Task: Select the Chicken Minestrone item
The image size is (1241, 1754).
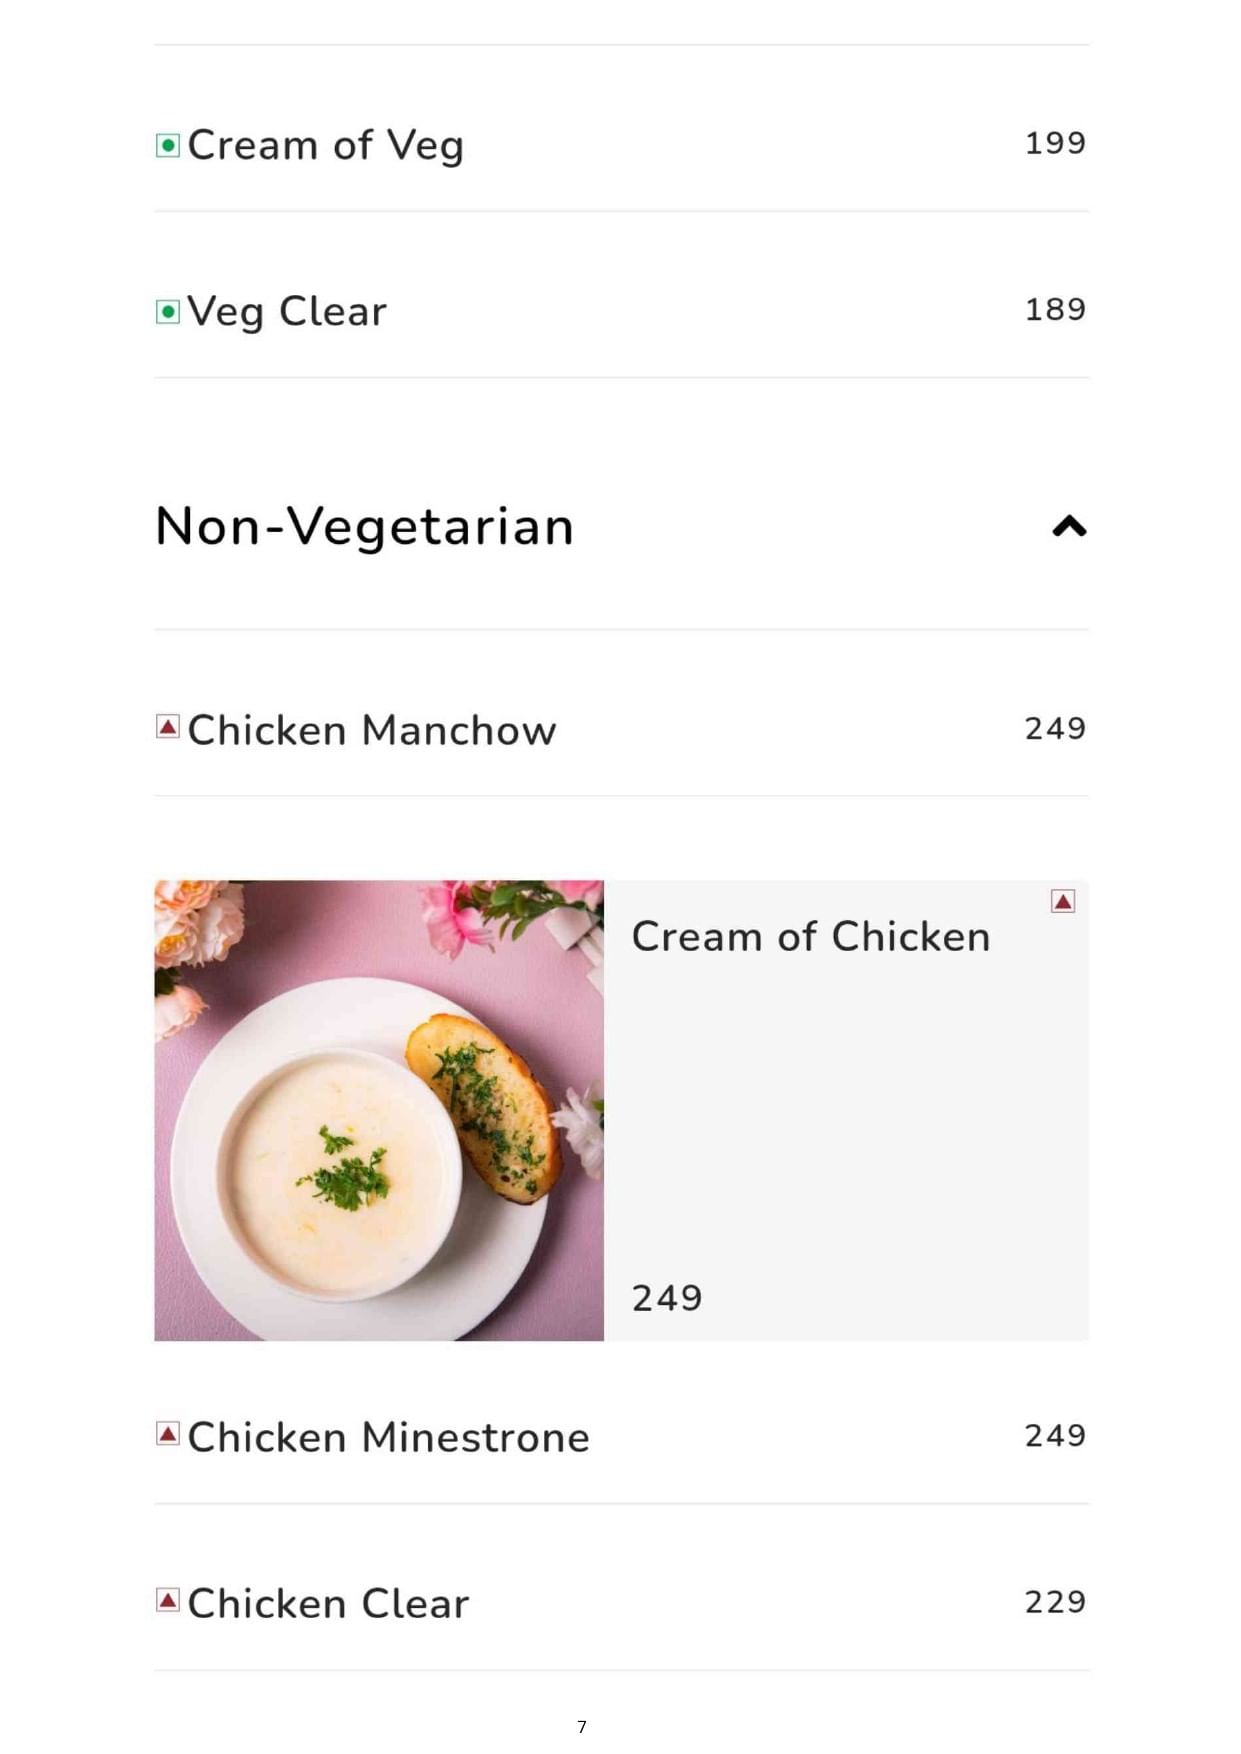Action: coord(388,1438)
